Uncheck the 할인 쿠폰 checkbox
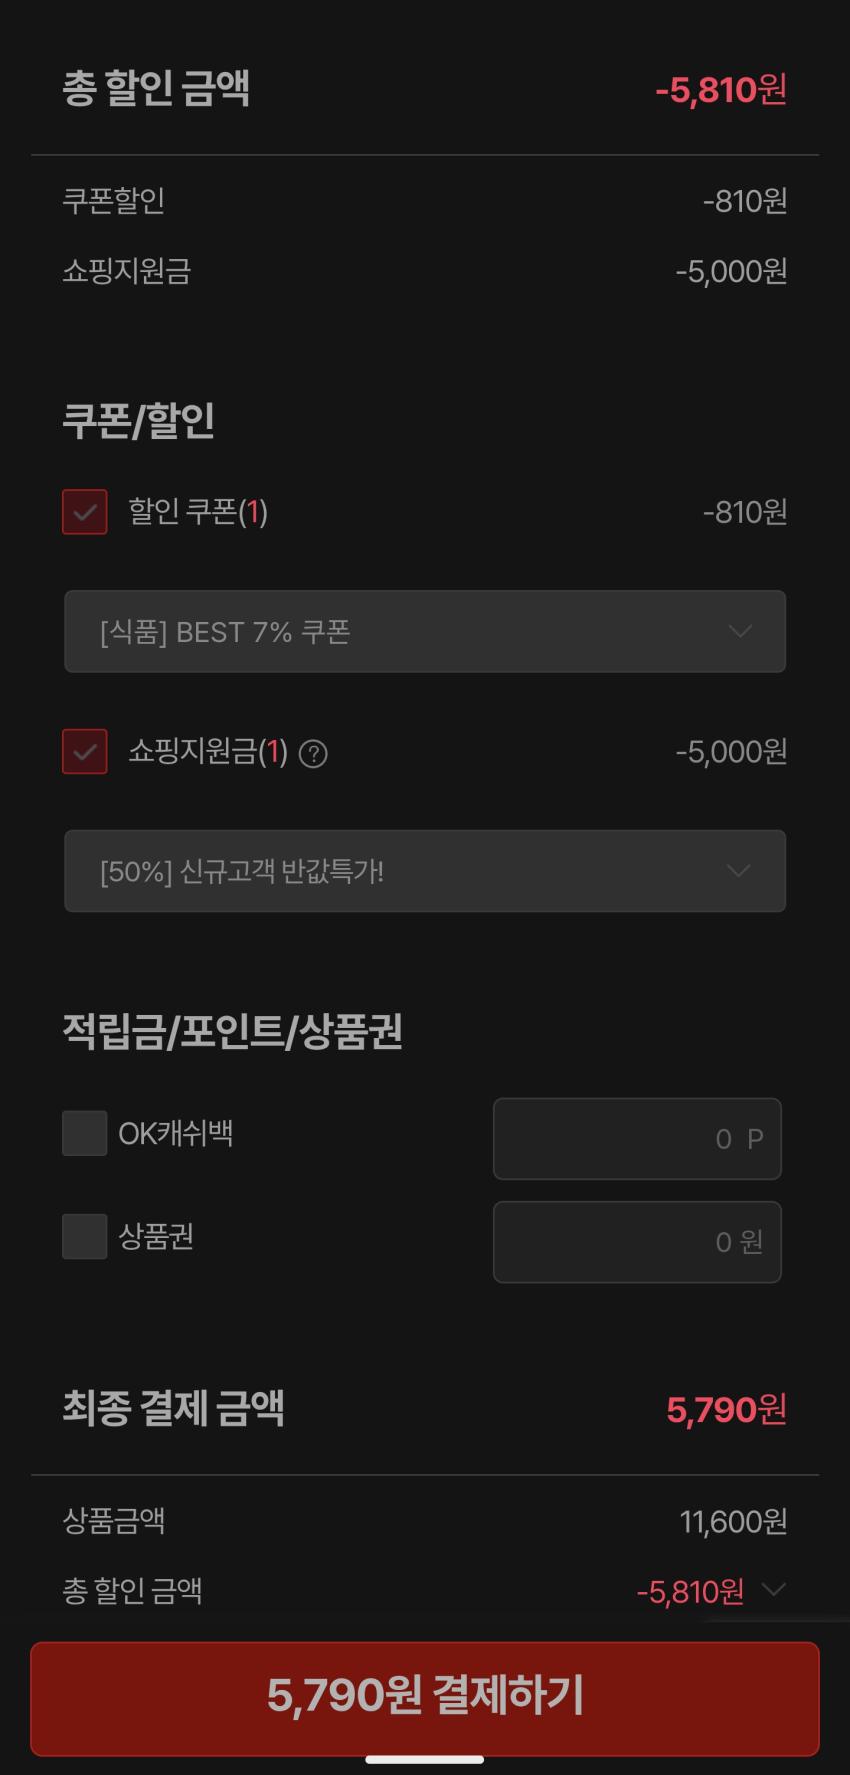Viewport: 850px width, 1775px height. coord(85,512)
